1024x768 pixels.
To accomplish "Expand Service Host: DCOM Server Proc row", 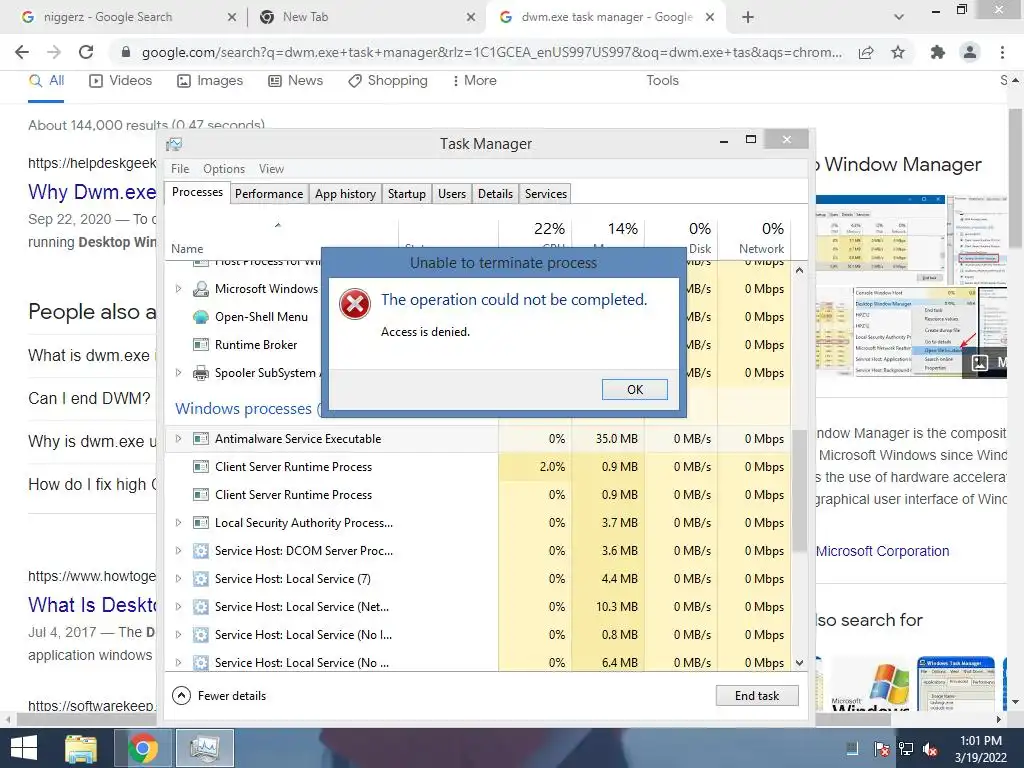I will tap(178, 551).
